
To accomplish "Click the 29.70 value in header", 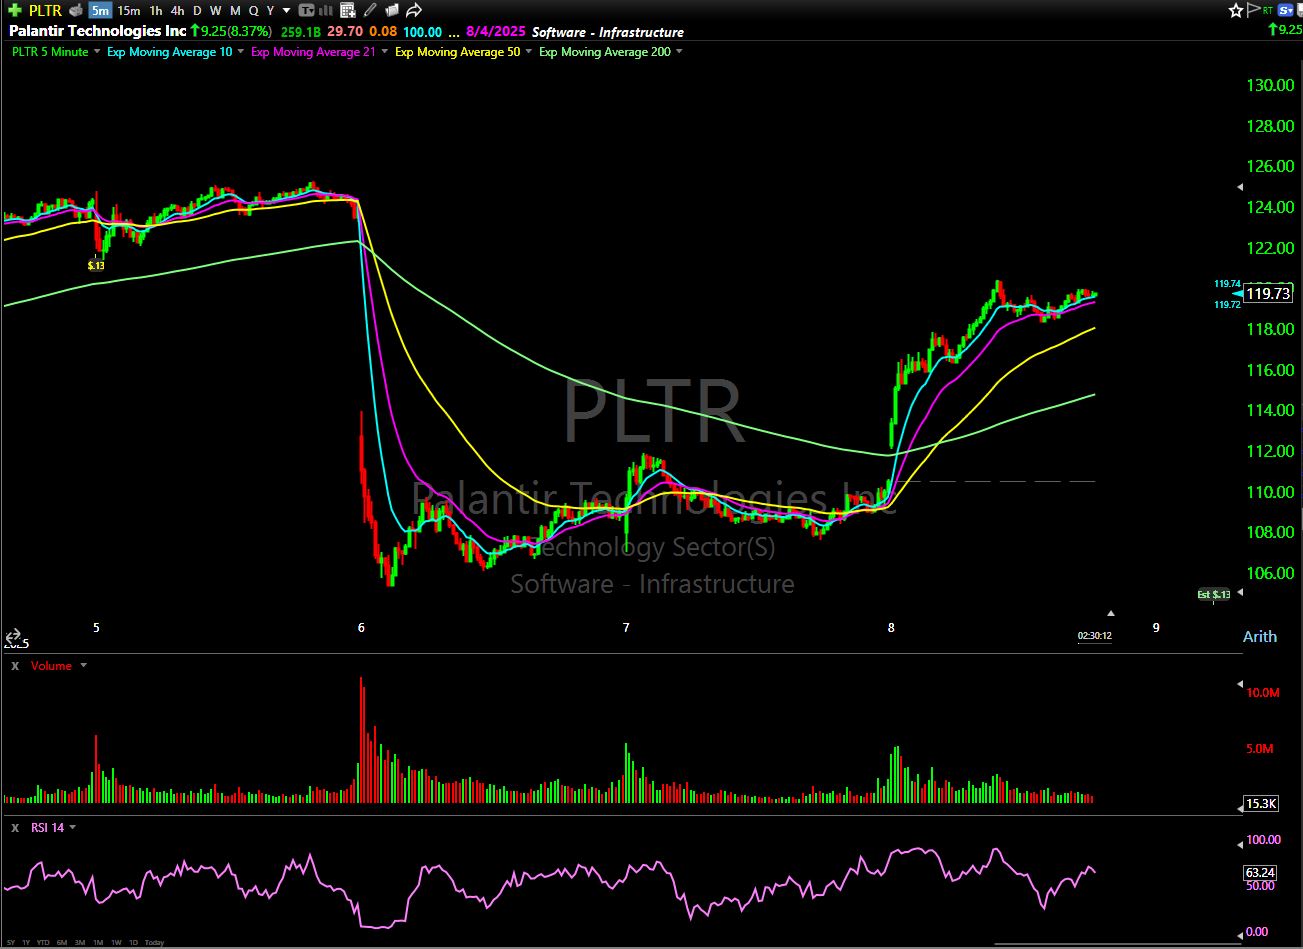I will pos(345,32).
